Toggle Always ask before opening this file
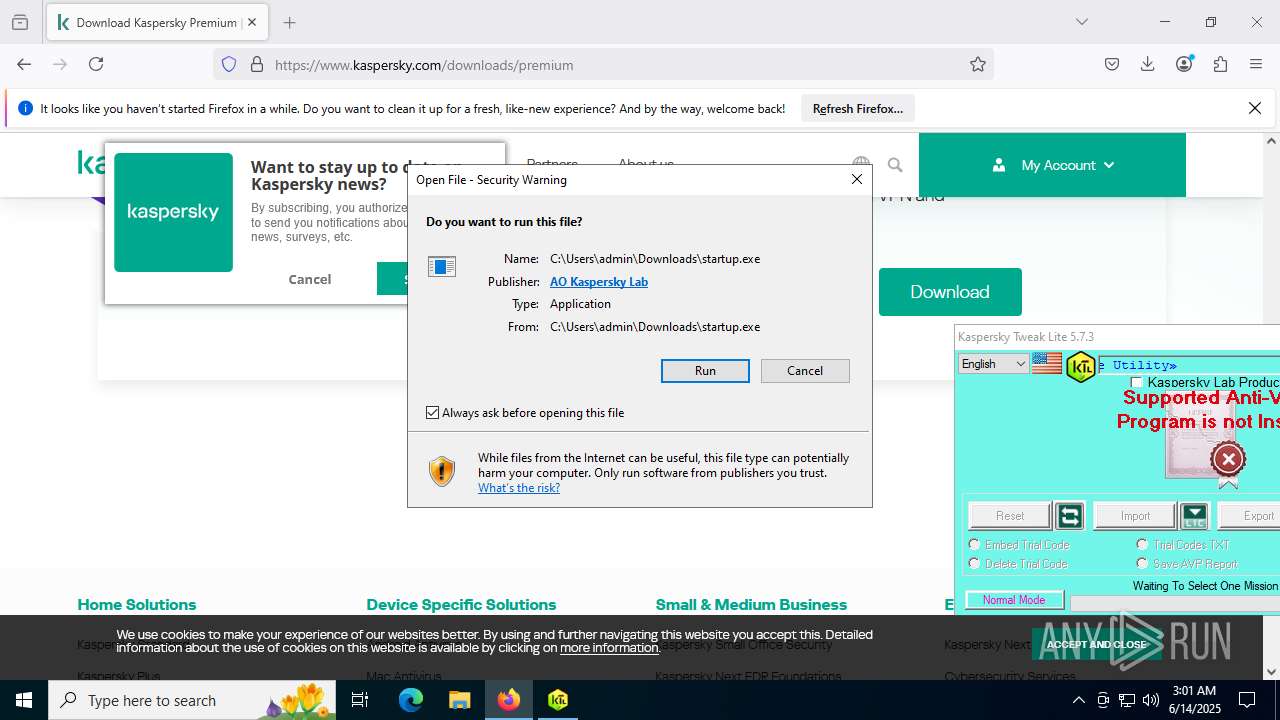This screenshot has width=1280, height=720. [x=432, y=412]
